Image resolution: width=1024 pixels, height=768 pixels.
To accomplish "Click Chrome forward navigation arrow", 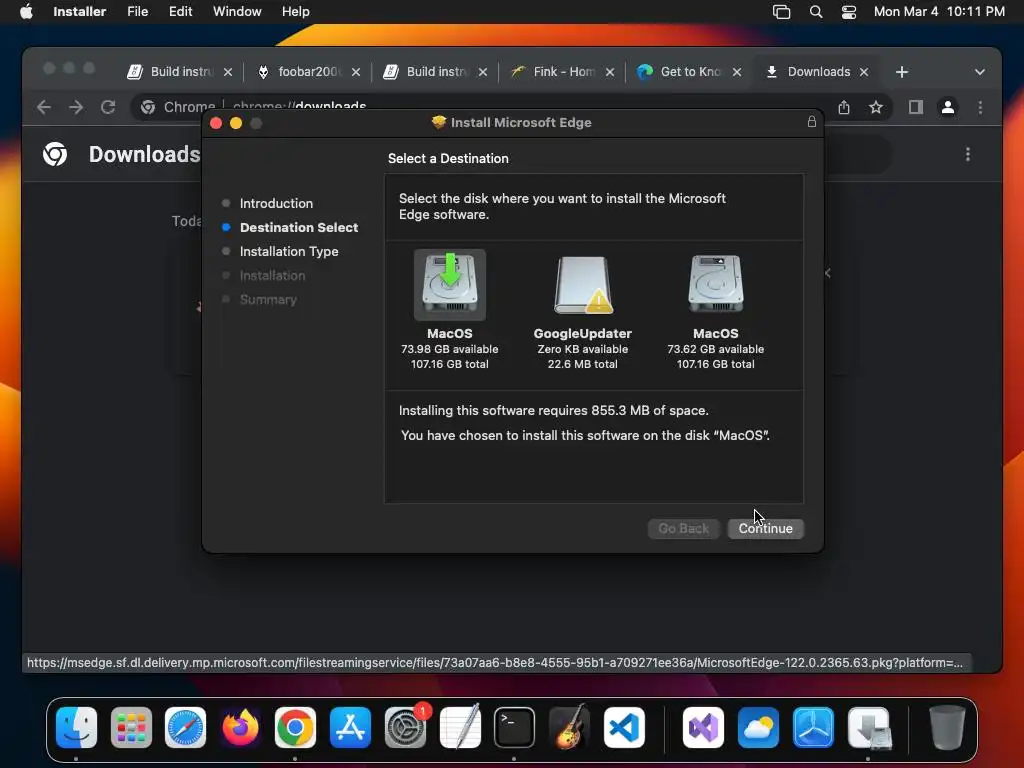I will 76,107.
